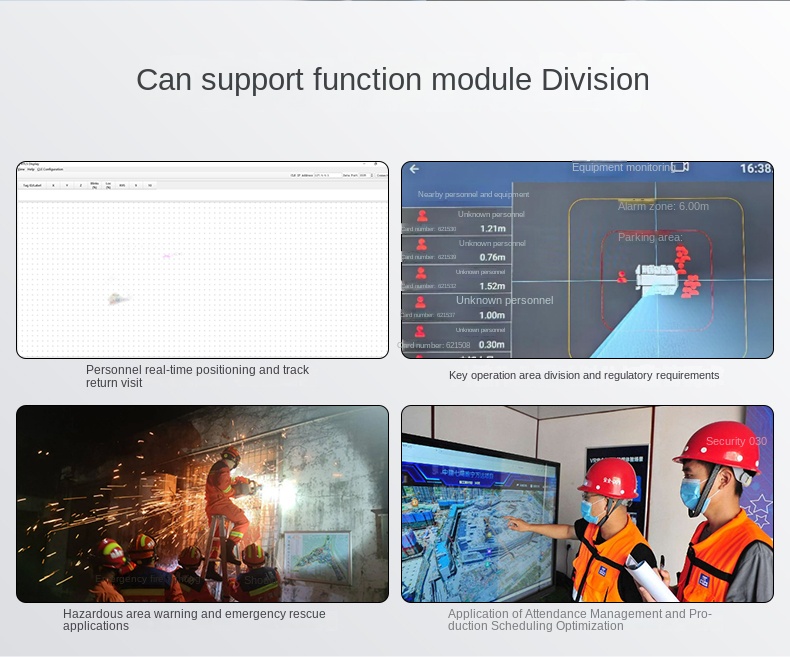The height and width of the screenshot is (657, 790).
Task: Open the CLE Configuration menu
Action: [x=50, y=169]
